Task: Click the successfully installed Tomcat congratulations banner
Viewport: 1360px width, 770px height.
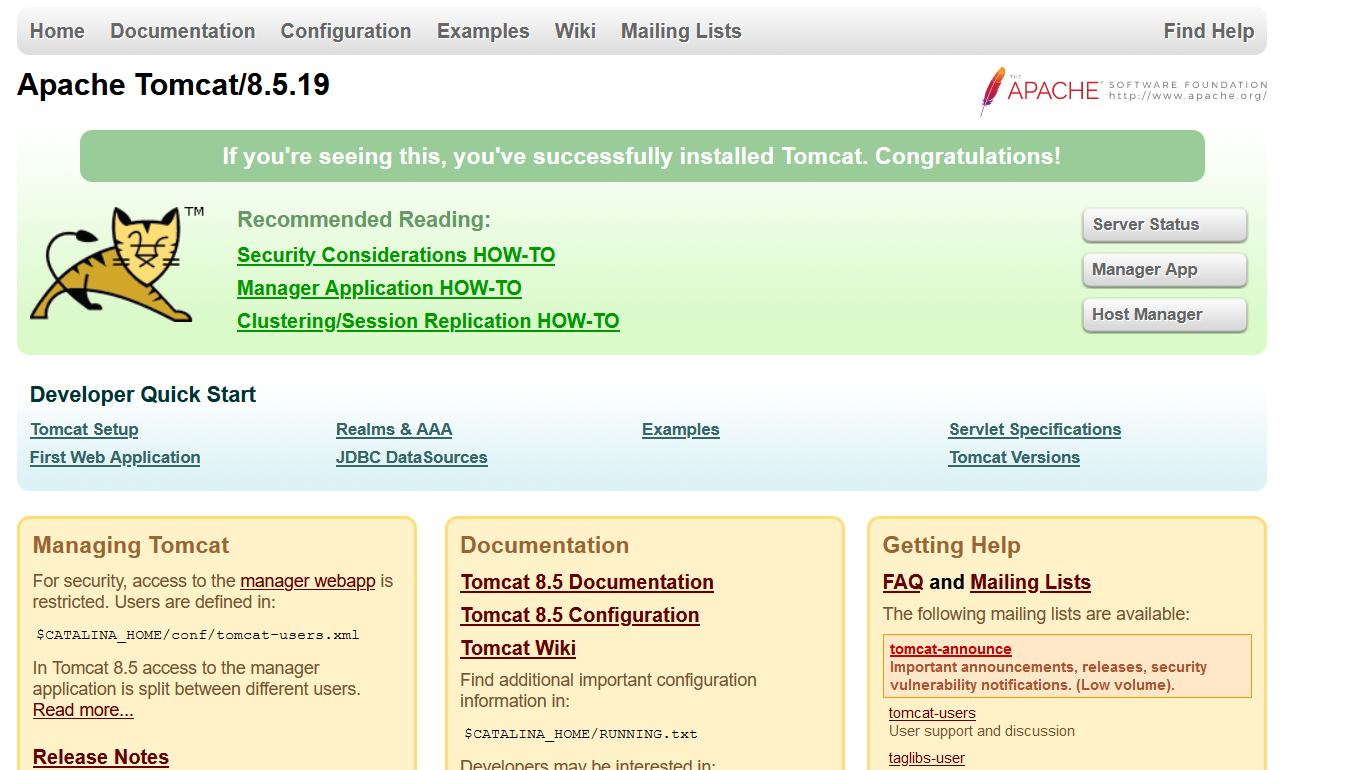Action: pyautogui.click(x=642, y=156)
